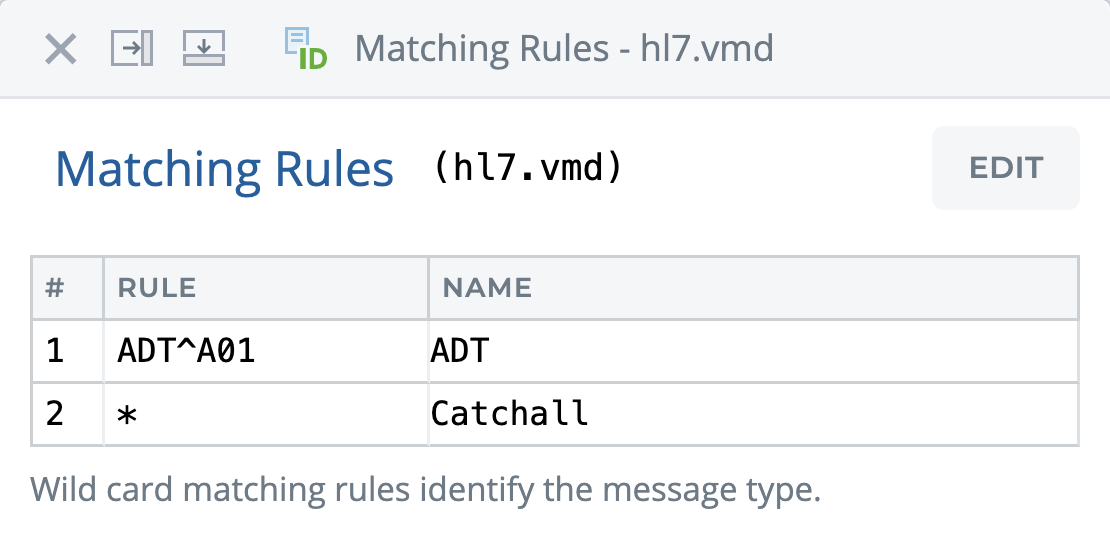
Task: Select row number 1 in the table
Action: click(x=56, y=351)
